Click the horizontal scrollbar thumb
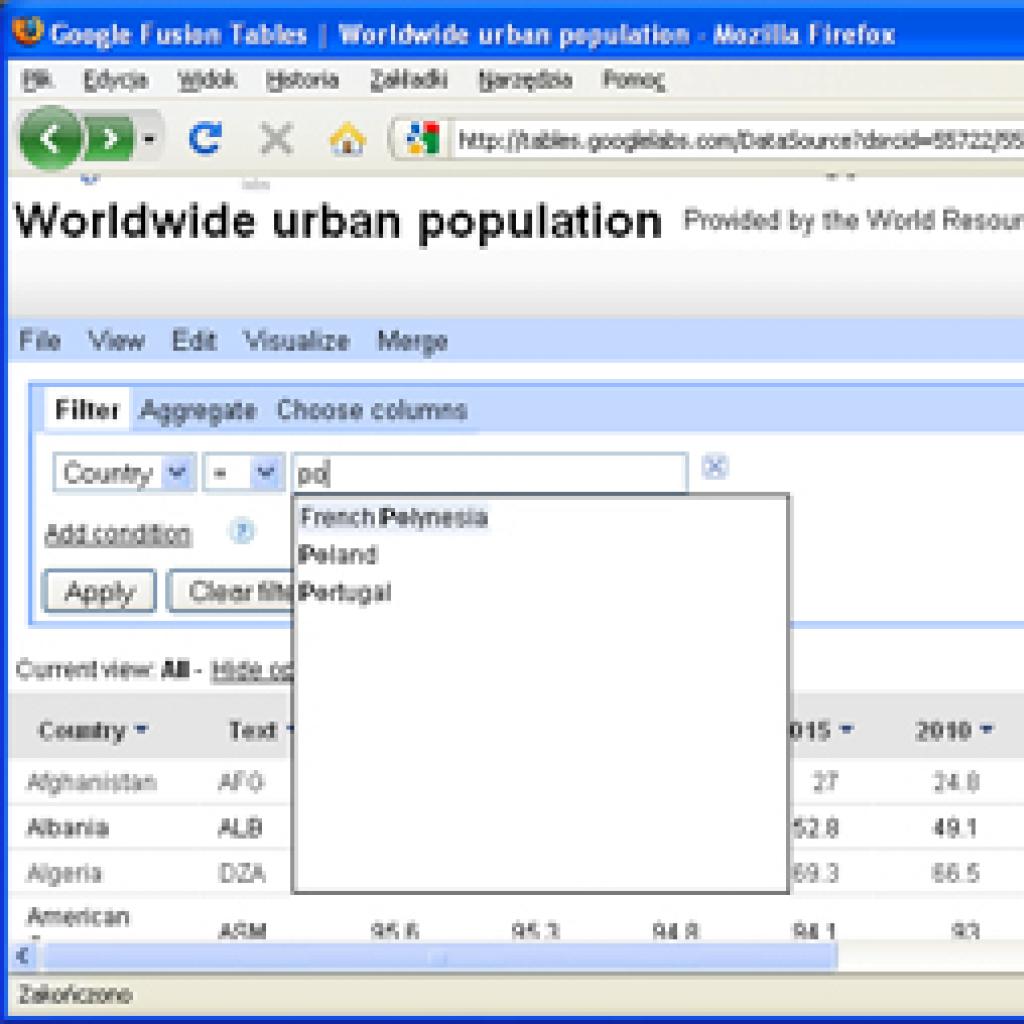This screenshot has width=1024, height=1024. tap(439, 957)
